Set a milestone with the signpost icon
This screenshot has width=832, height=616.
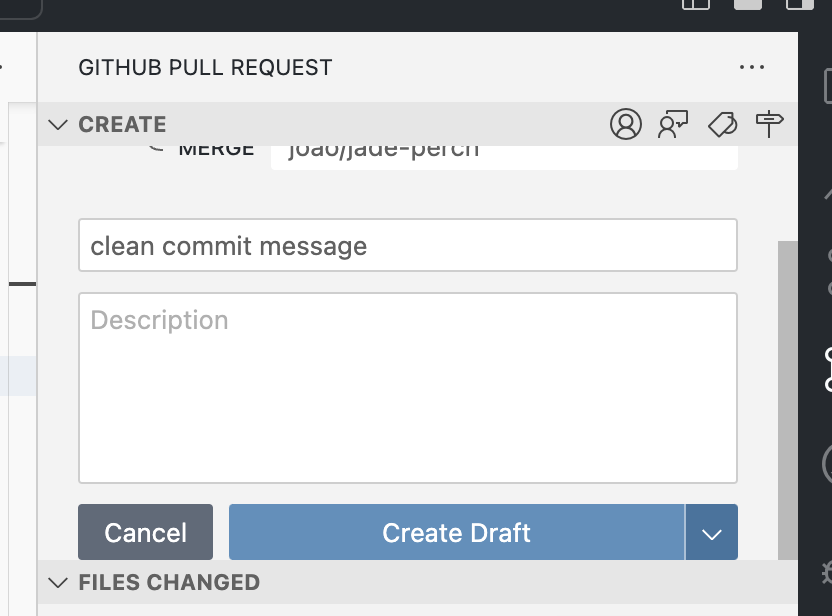pyautogui.click(x=768, y=124)
